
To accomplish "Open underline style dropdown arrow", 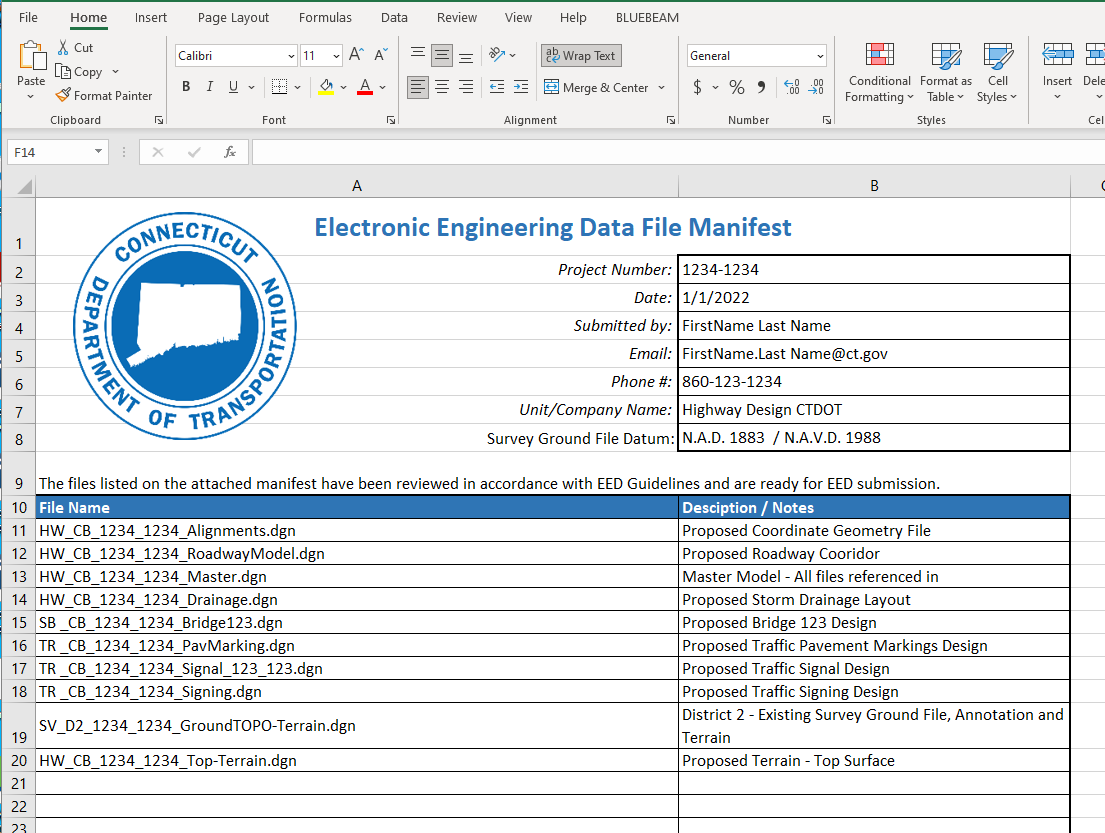I will click(x=252, y=87).
